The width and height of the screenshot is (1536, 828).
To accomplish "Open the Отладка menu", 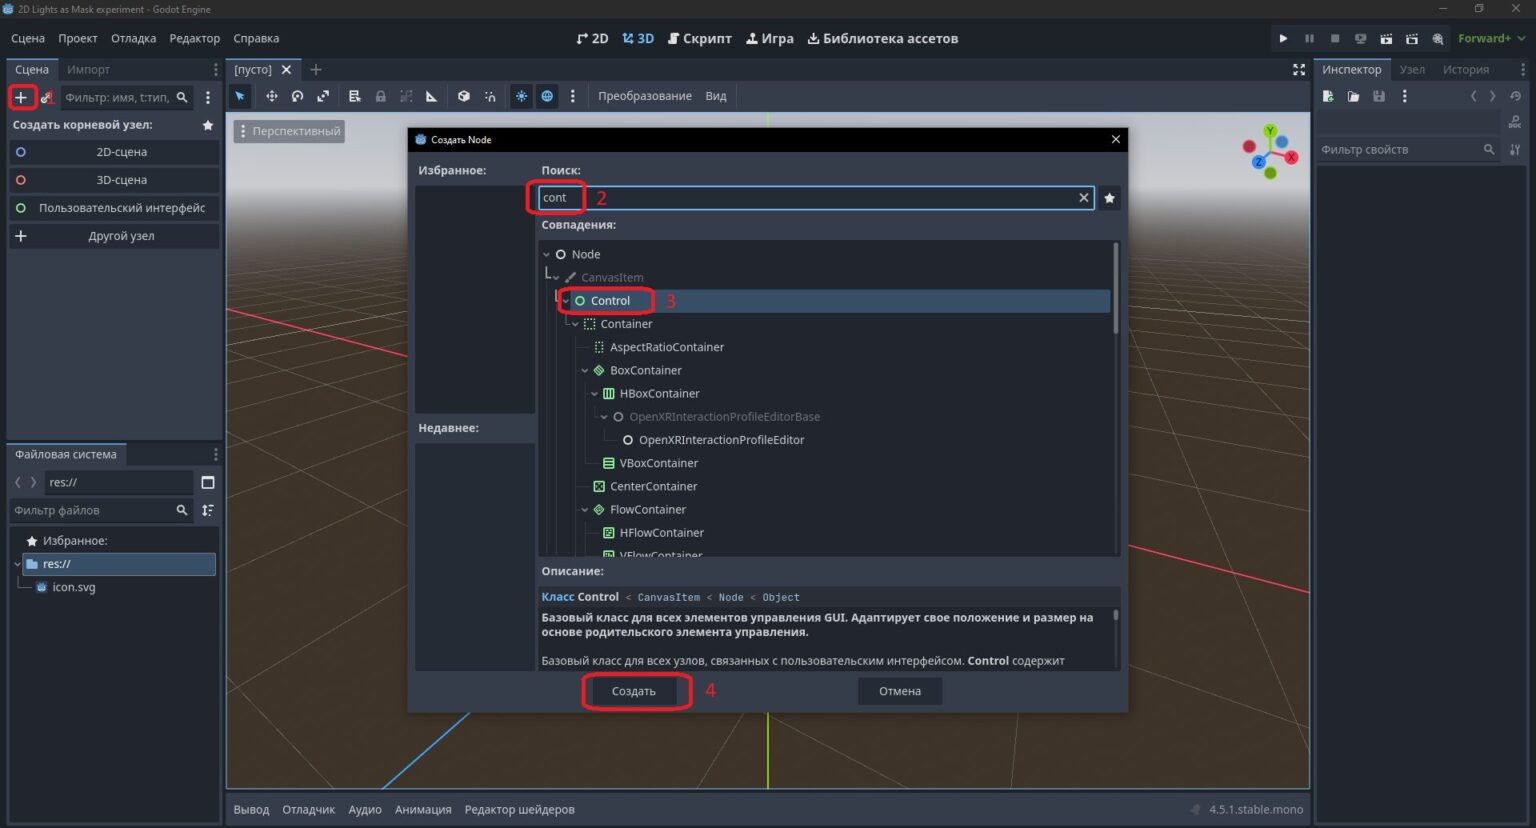I will 133,38.
